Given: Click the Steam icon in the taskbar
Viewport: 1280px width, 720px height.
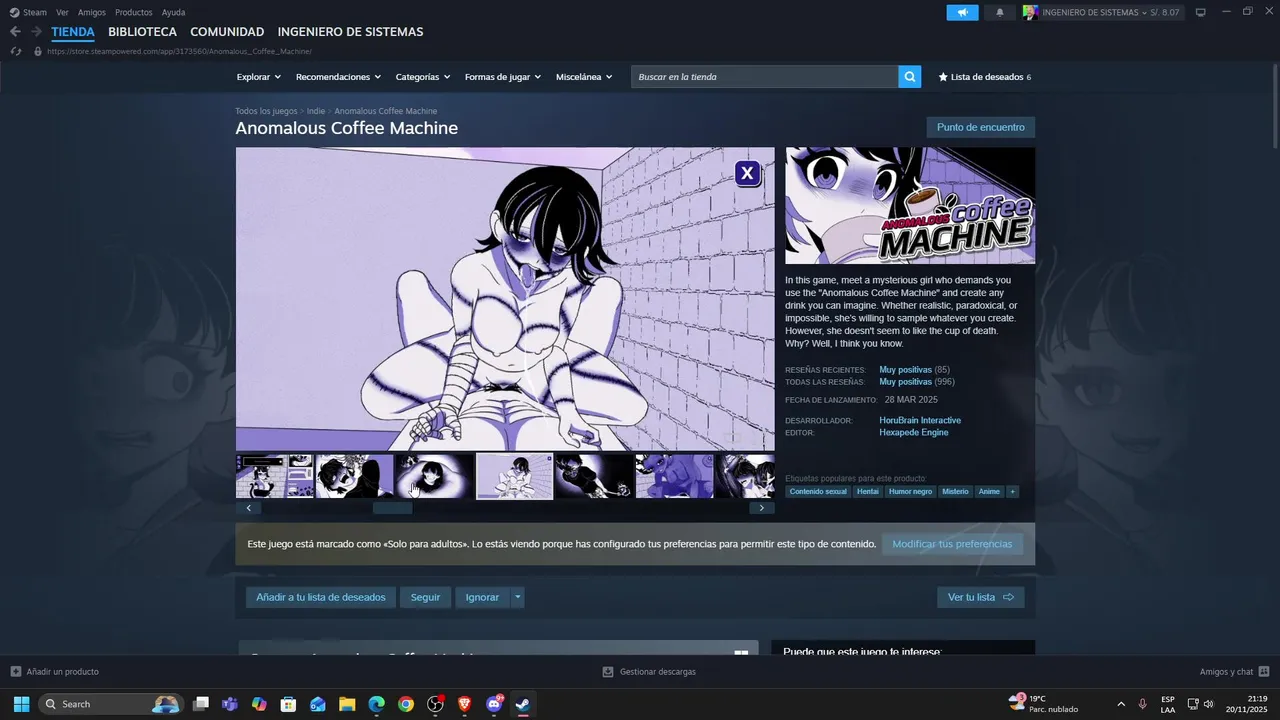Looking at the screenshot, I should [523, 704].
